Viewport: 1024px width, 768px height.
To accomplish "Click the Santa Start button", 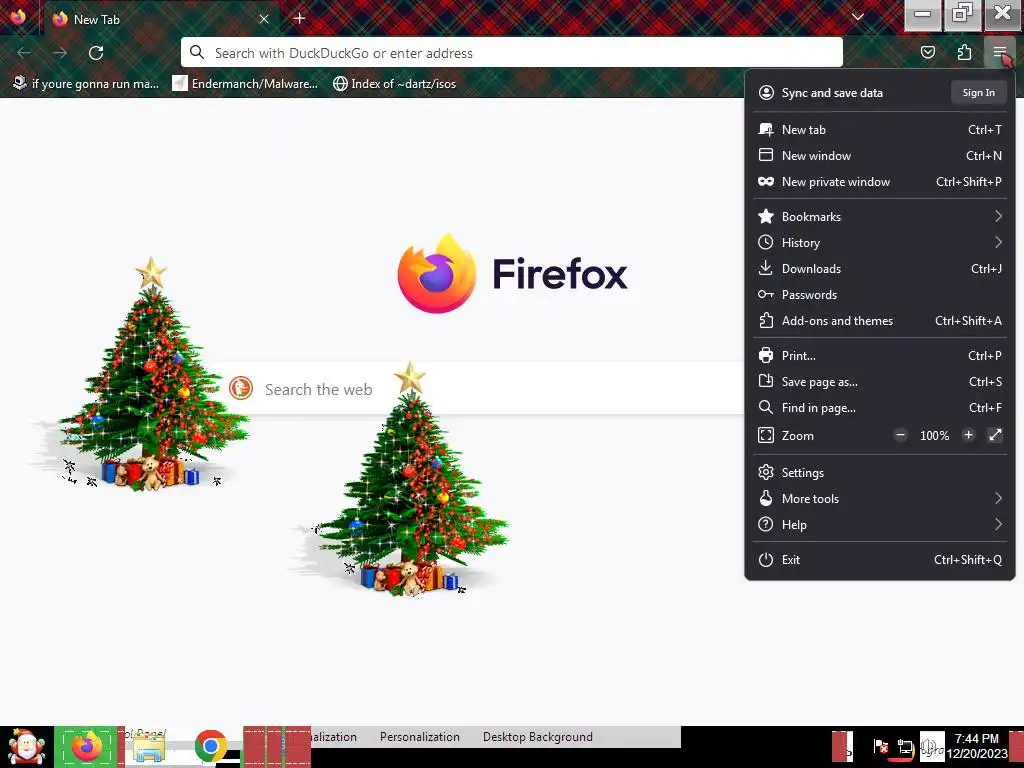I will click(x=26, y=746).
